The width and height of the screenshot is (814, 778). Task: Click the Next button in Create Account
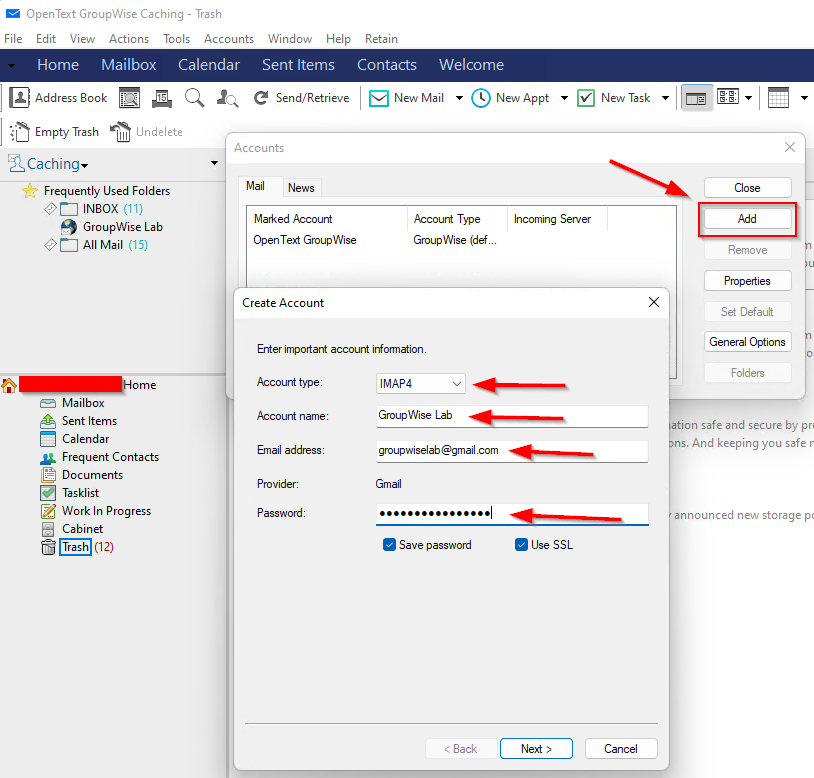pyautogui.click(x=535, y=749)
